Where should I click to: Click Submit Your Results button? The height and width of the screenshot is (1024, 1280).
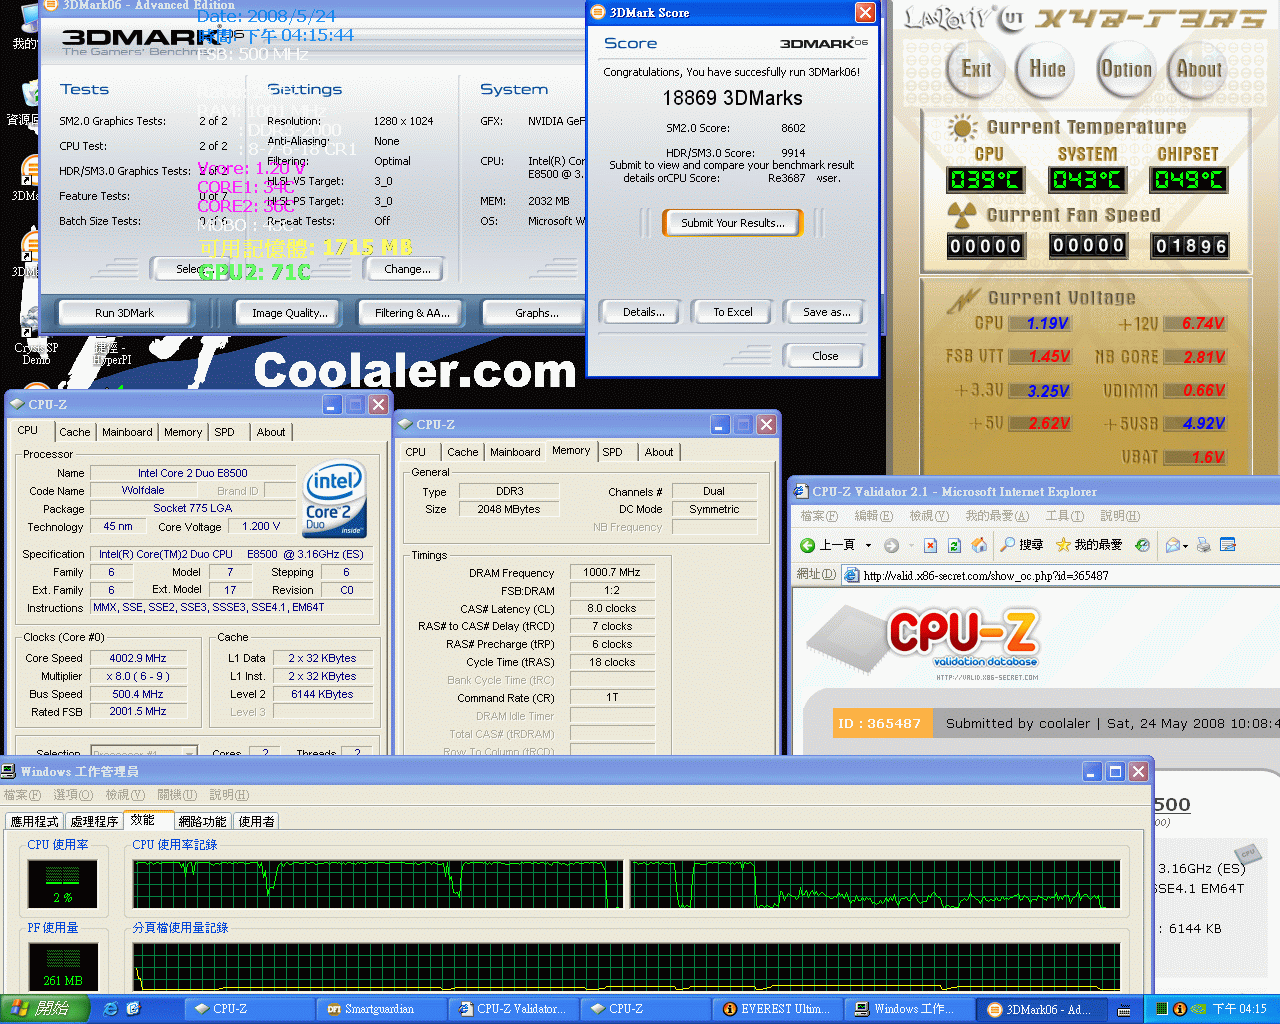point(732,223)
